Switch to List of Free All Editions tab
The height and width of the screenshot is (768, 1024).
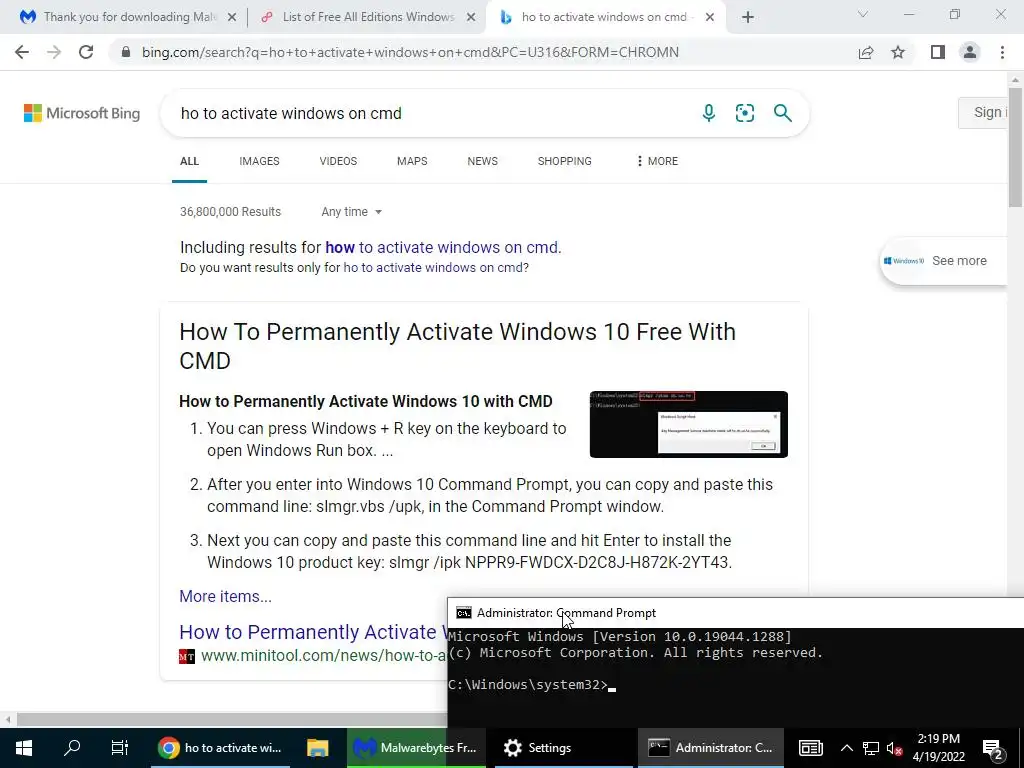[x=367, y=17]
